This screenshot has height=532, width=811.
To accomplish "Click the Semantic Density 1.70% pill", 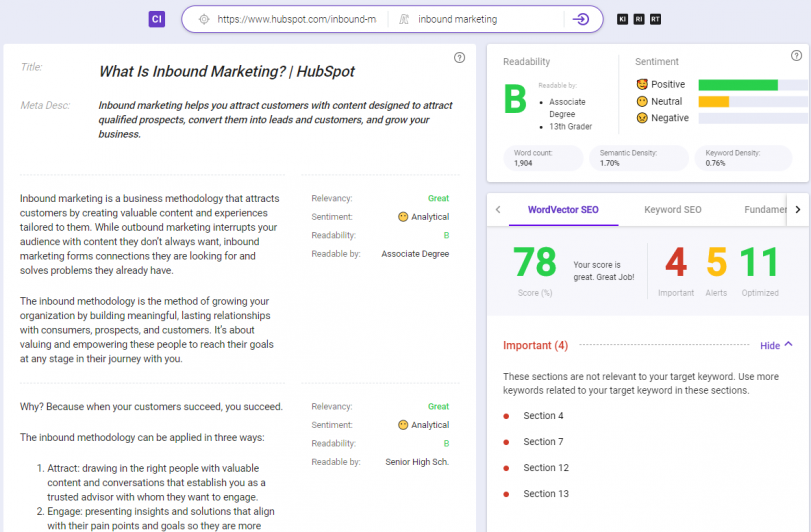I will click(639, 158).
